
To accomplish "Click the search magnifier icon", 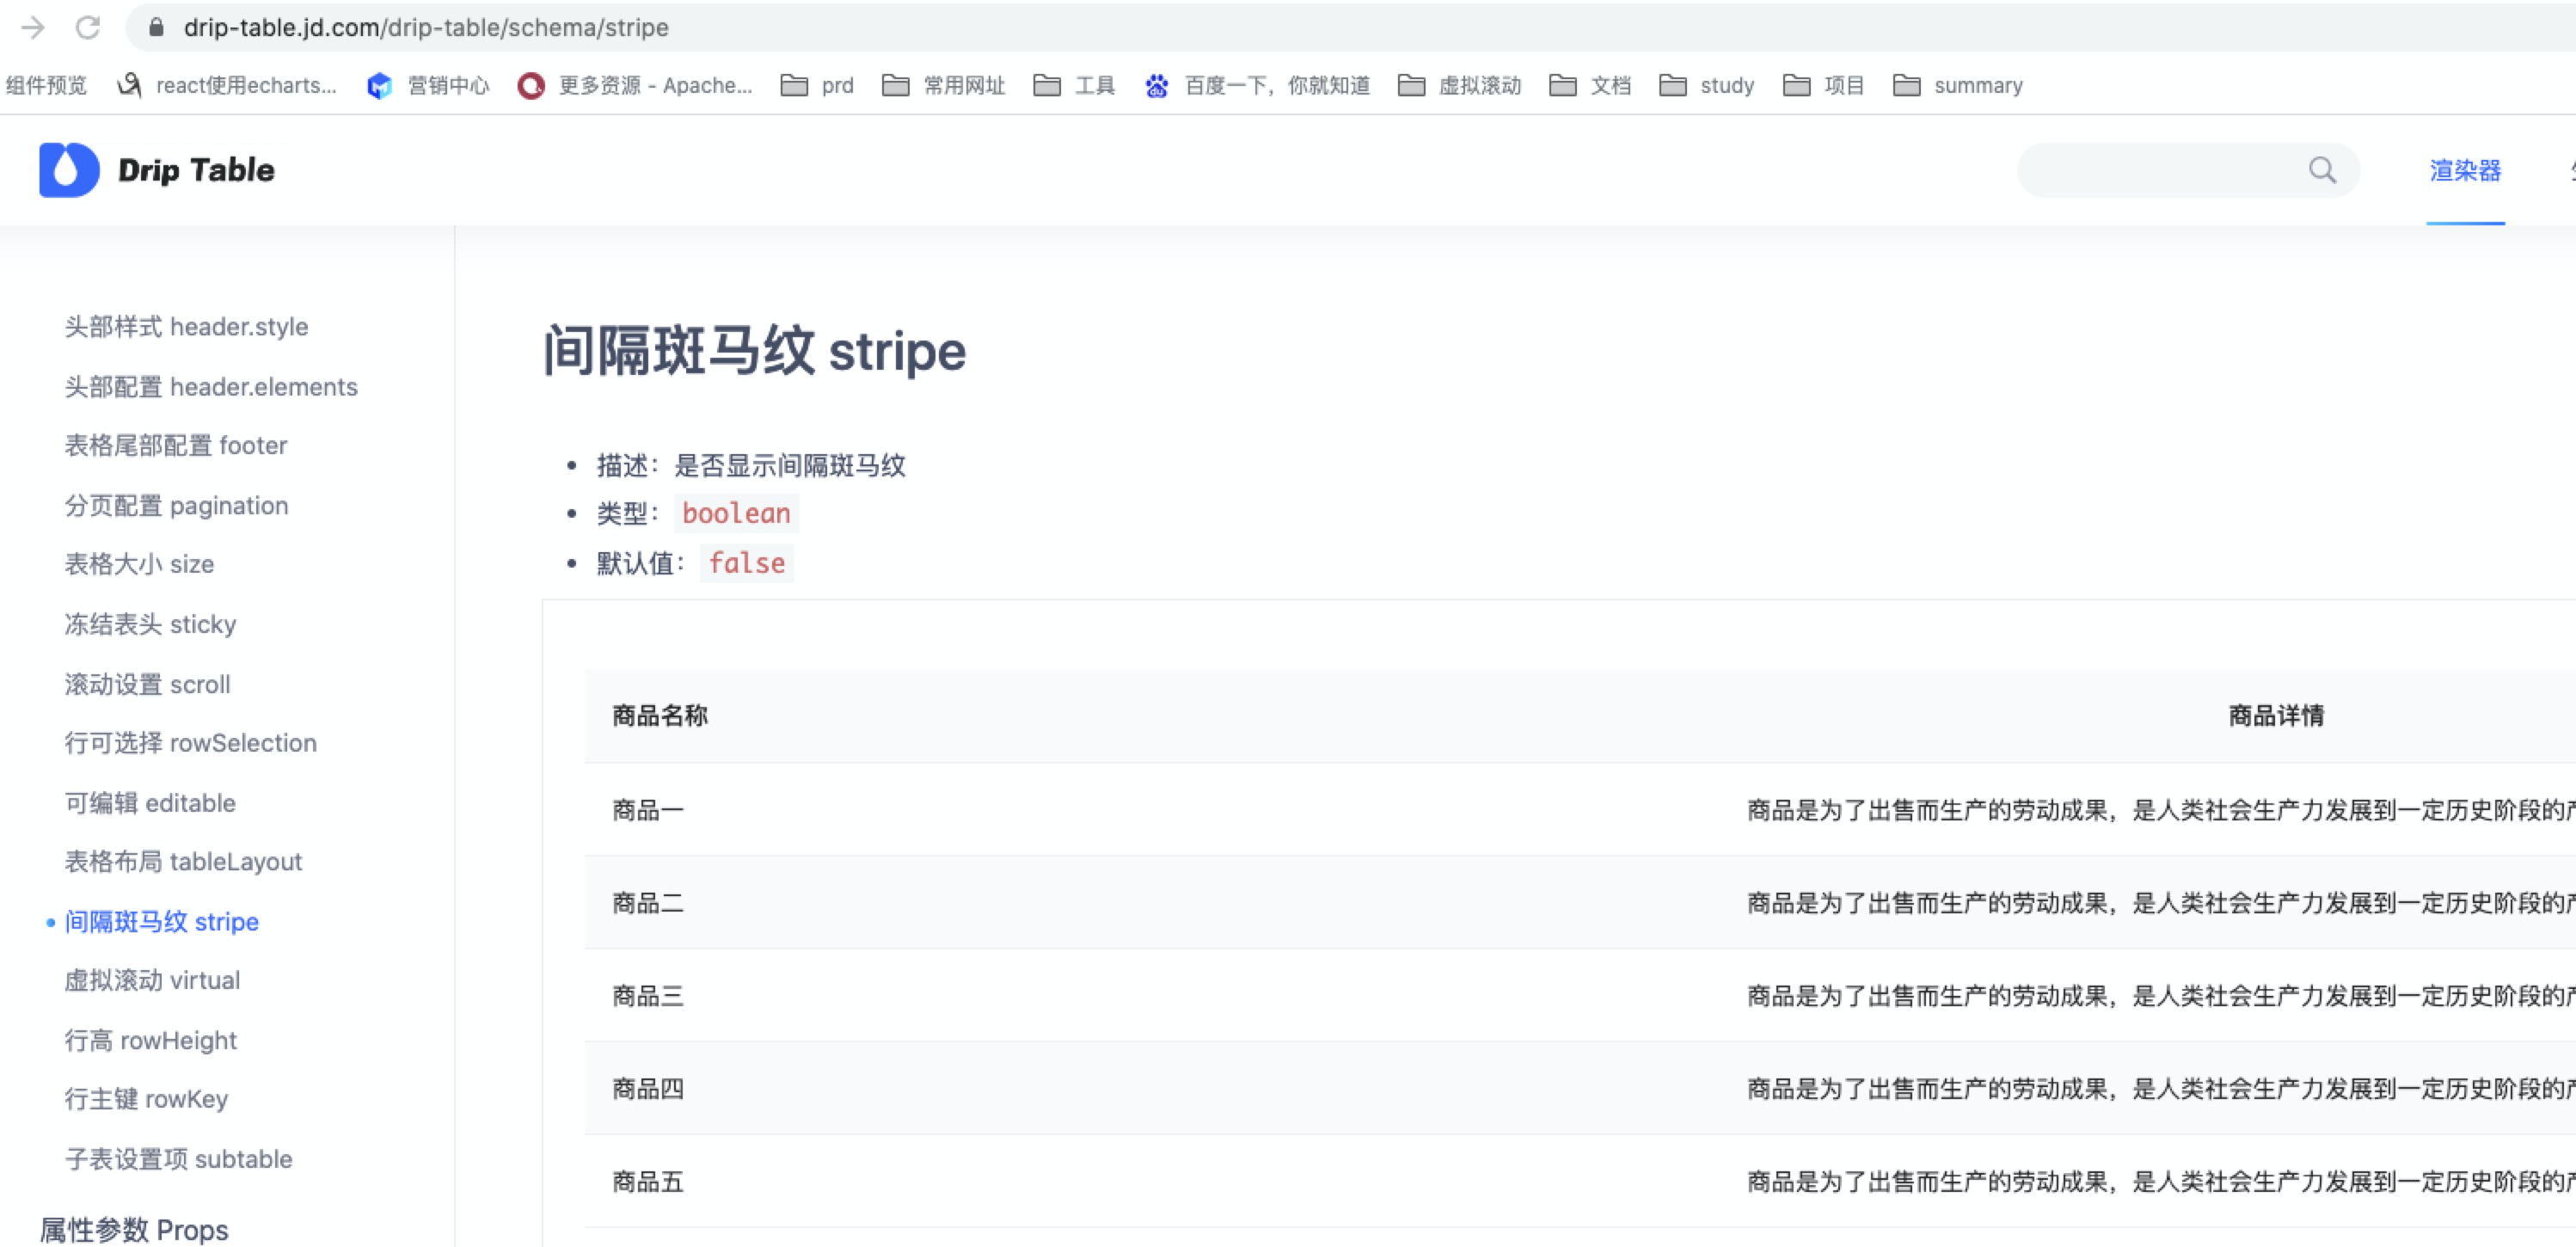I will click(2324, 170).
